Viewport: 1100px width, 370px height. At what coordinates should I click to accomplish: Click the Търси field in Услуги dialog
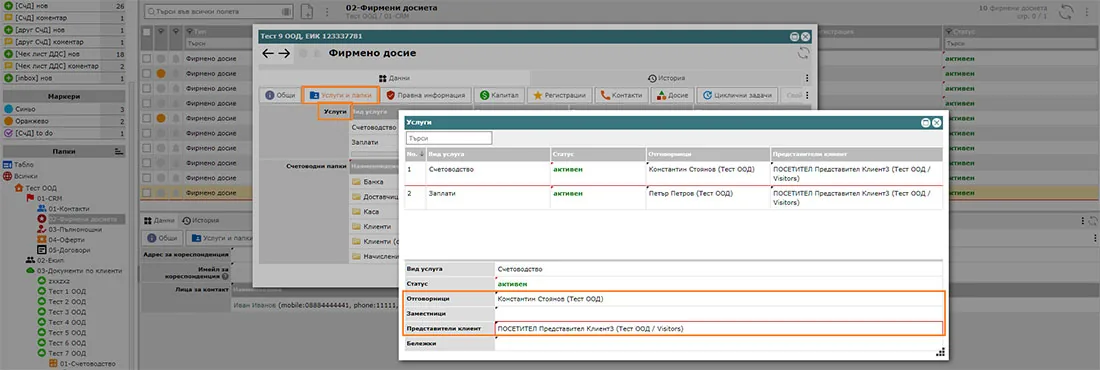click(x=449, y=138)
